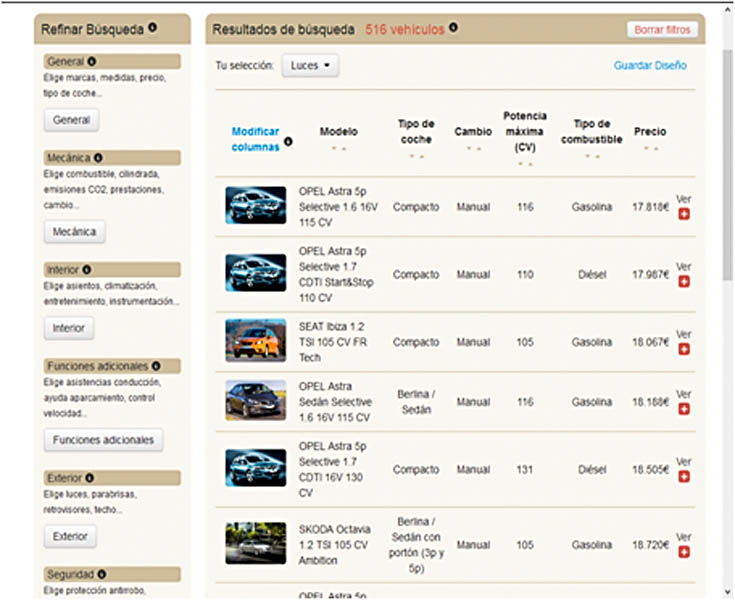Viewport: 735px width, 600px height.
Task: Click info icon next to Modificar columnas
Action: (x=288, y=142)
